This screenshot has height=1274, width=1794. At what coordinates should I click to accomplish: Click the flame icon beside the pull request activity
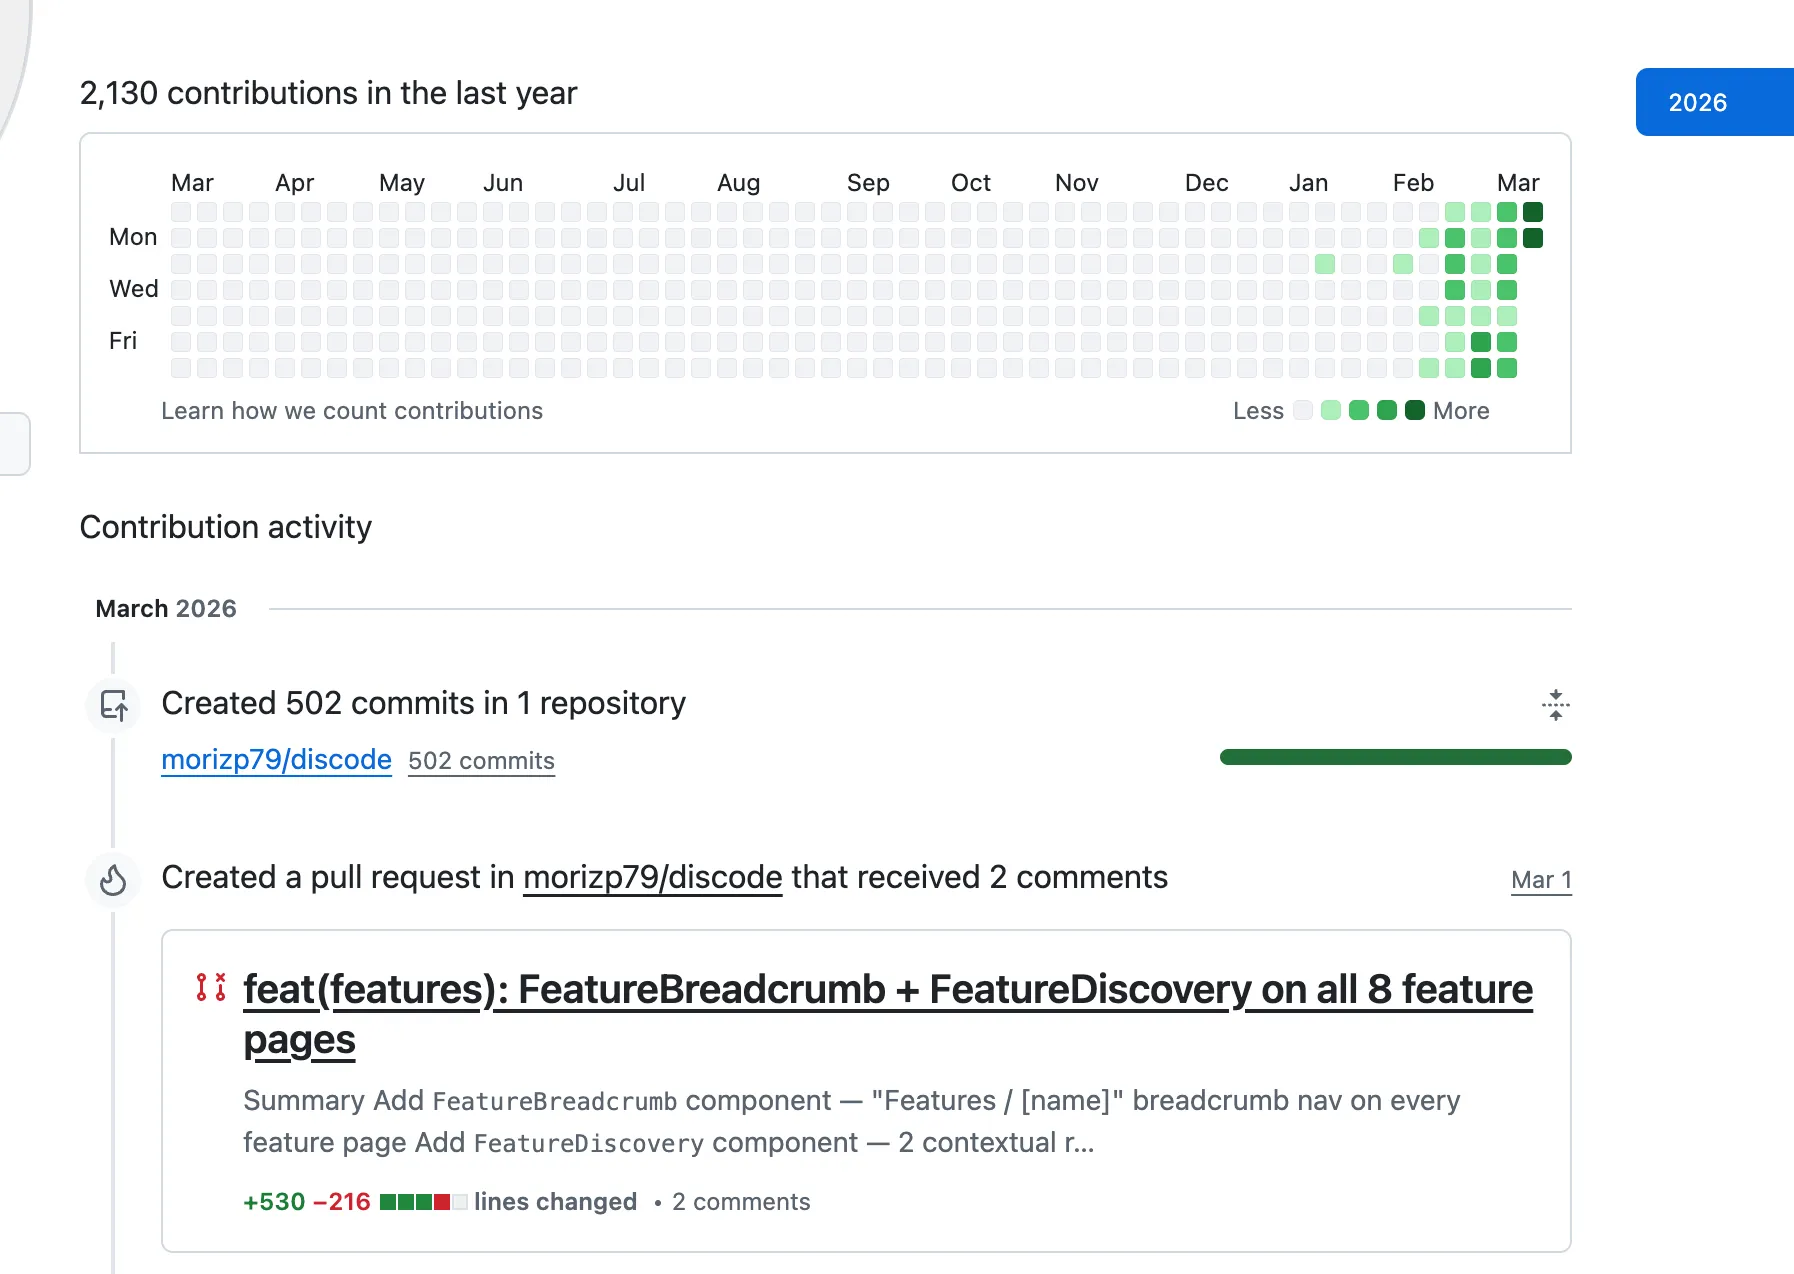coord(114,880)
